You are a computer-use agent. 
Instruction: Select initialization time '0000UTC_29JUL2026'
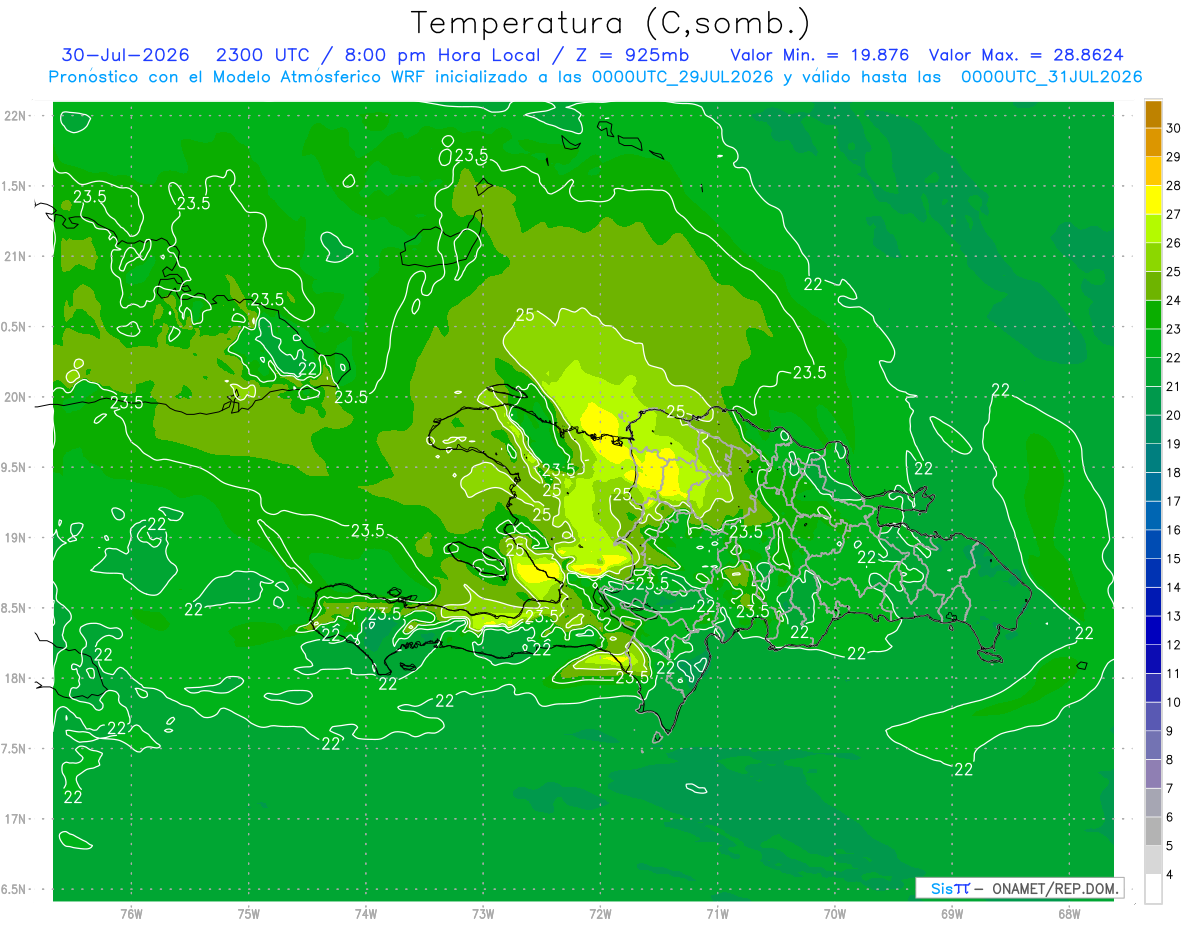click(683, 77)
